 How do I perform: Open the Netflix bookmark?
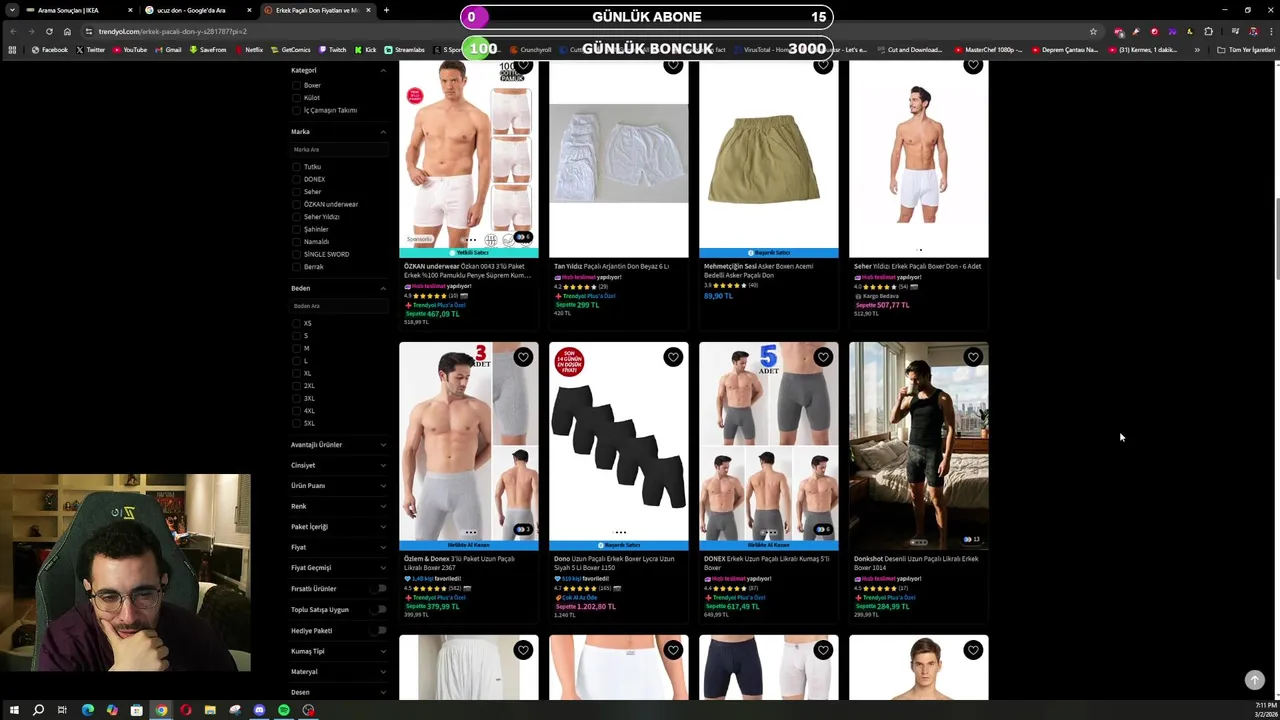[249, 50]
